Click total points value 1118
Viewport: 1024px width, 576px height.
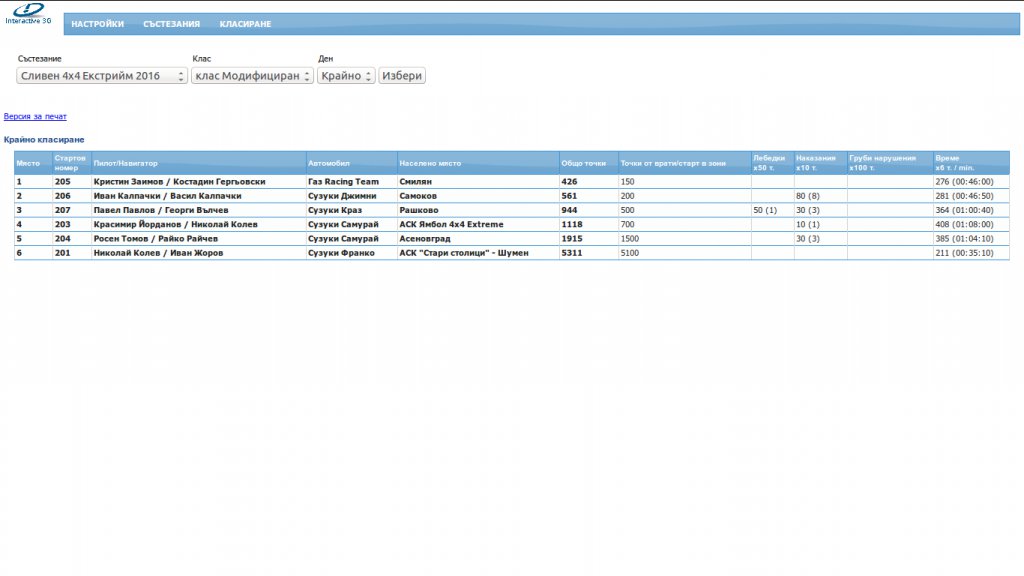[x=572, y=225]
